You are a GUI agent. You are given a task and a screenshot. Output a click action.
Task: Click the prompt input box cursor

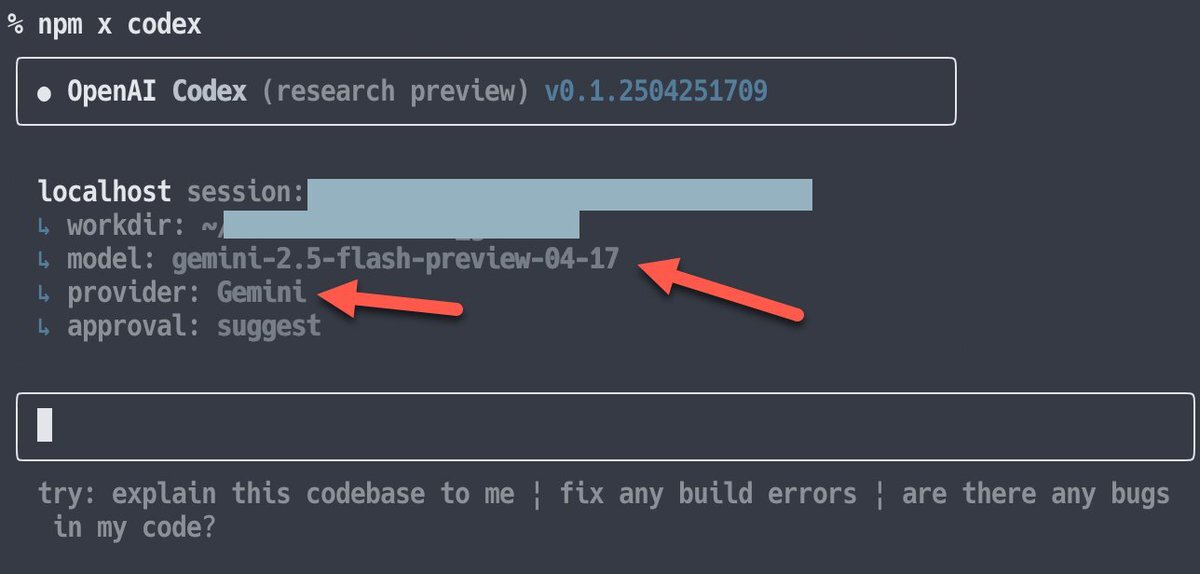coord(44,425)
